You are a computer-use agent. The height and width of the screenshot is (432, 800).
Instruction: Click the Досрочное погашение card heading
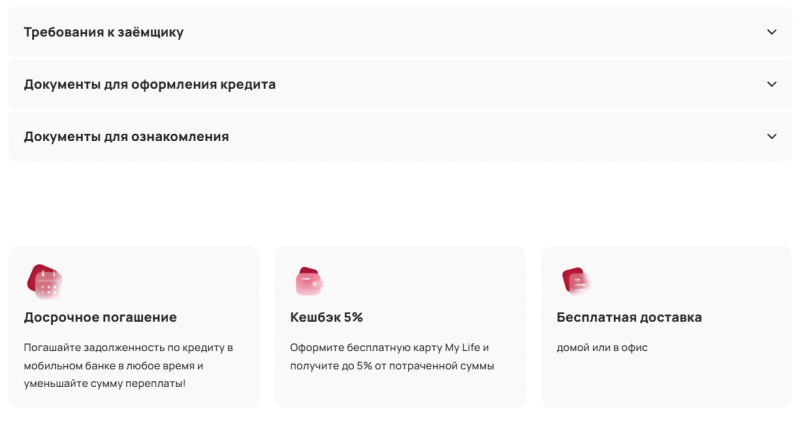pyautogui.click(x=100, y=317)
